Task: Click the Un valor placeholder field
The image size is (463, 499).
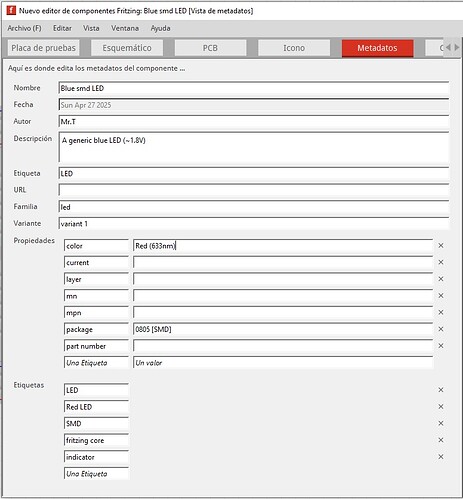Action: click(x=283, y=362)
